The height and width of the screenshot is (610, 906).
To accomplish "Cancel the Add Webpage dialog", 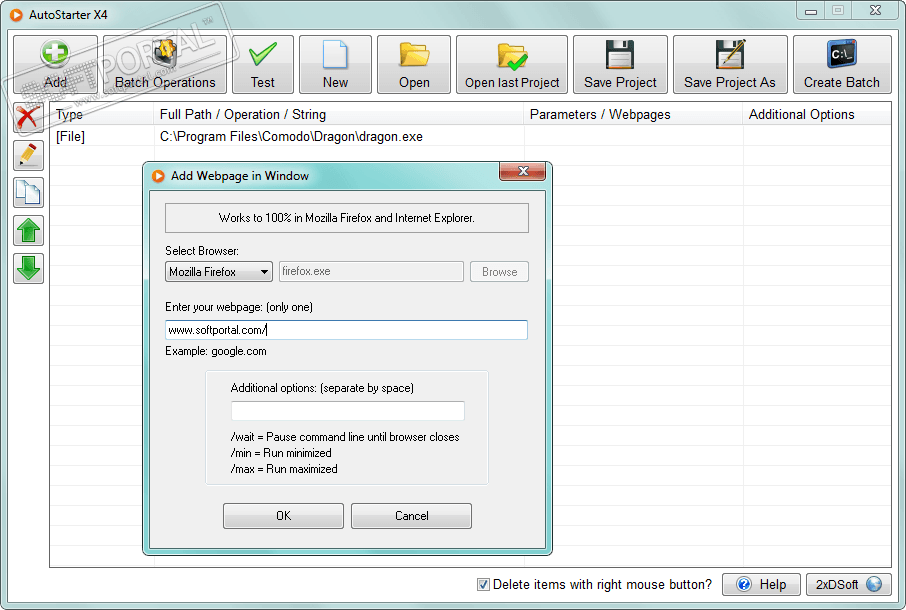I will (411, 516).
